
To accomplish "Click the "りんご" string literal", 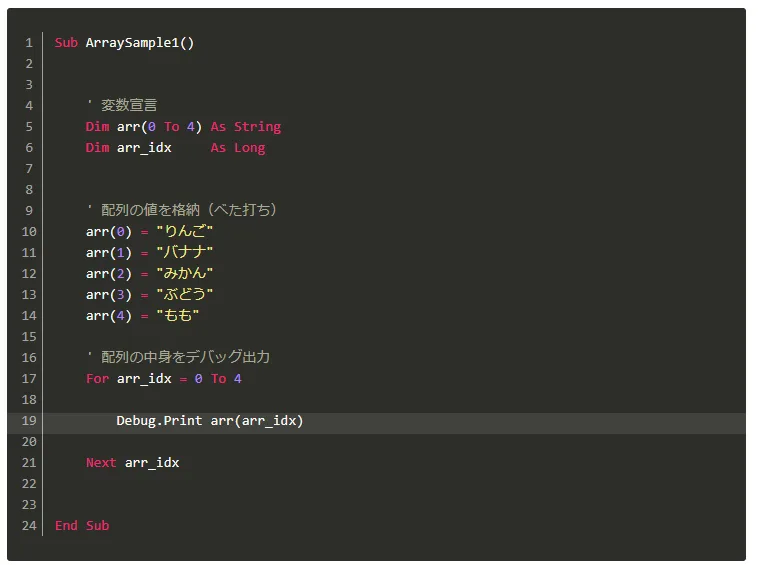I will (x=185, y=231).
